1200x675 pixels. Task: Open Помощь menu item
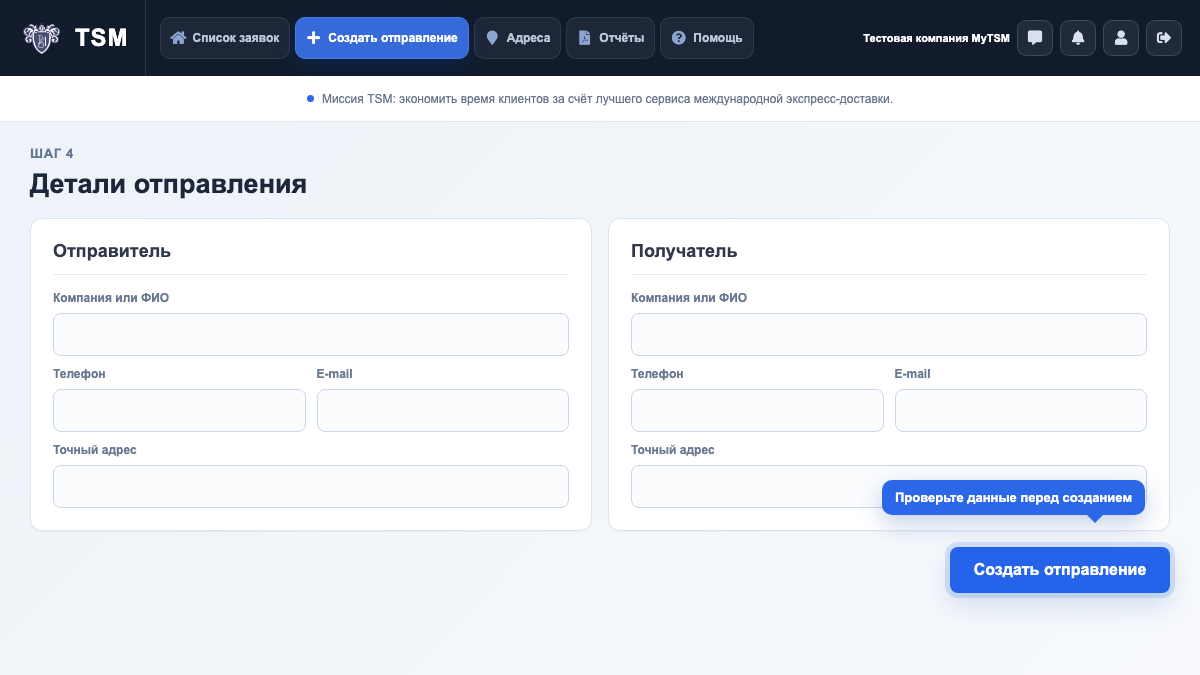[x=707, y=38]
